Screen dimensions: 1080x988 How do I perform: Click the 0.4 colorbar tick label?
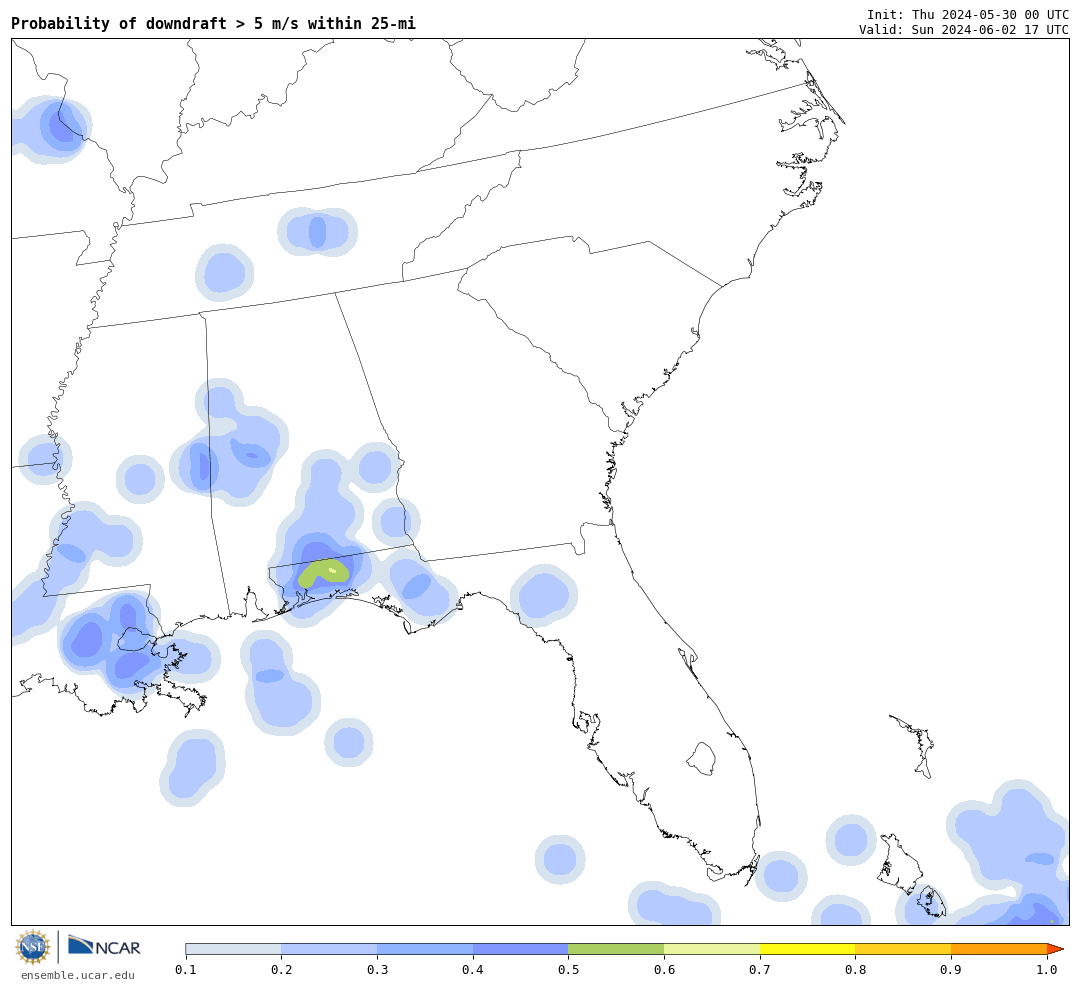click(472, 970)
